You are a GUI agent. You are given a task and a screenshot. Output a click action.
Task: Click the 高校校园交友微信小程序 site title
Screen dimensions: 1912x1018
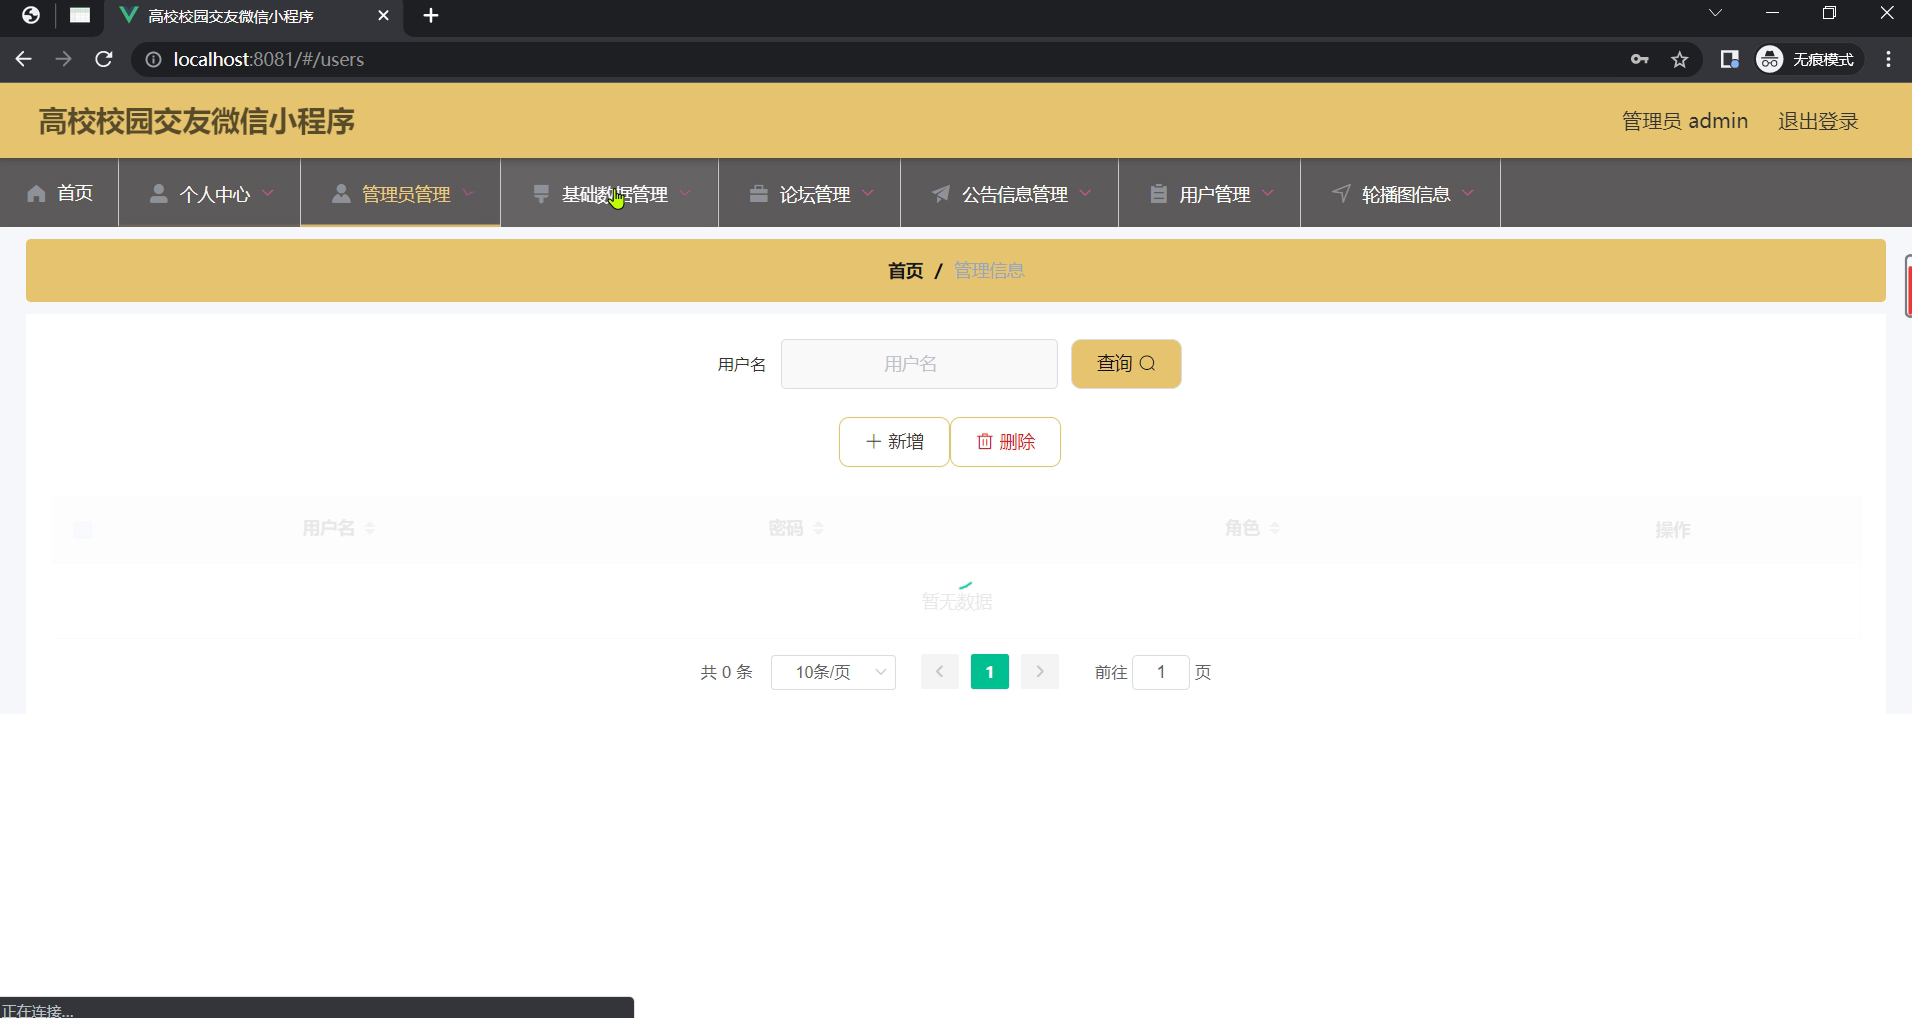(197, 121)
